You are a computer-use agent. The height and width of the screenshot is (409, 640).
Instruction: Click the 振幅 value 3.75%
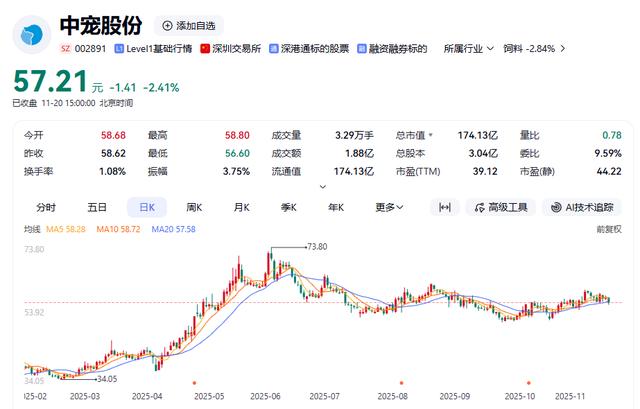pyautogui.click(x=236, y=171)
